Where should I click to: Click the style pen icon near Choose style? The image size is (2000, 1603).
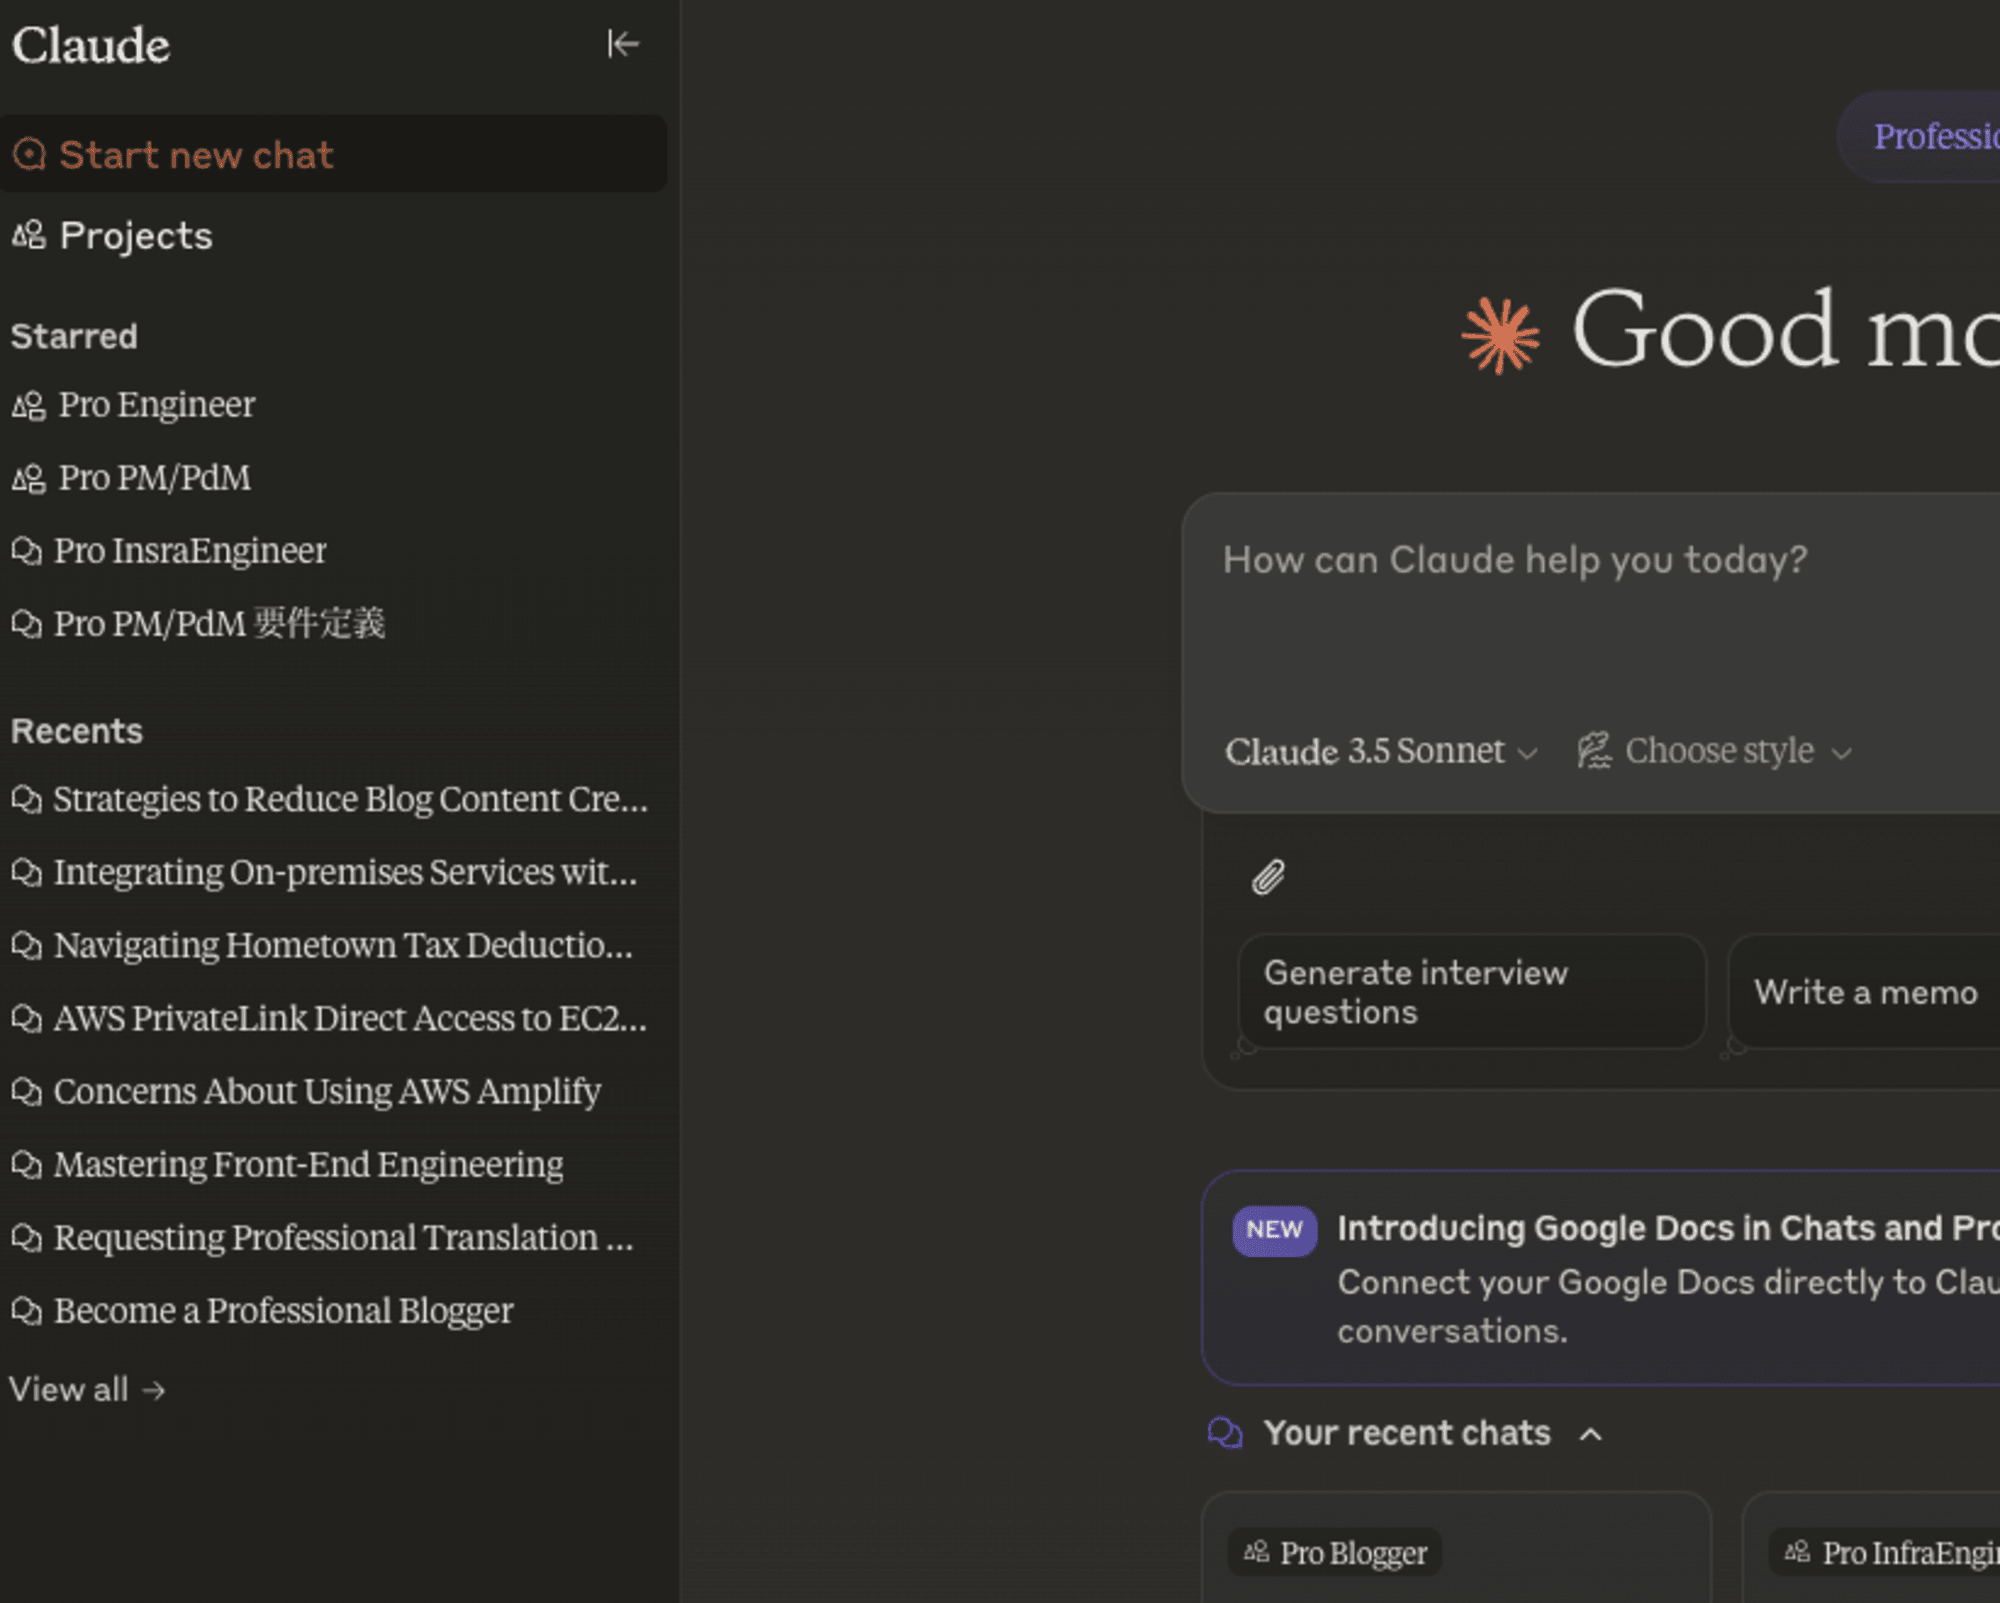(x=1594, y=750)
